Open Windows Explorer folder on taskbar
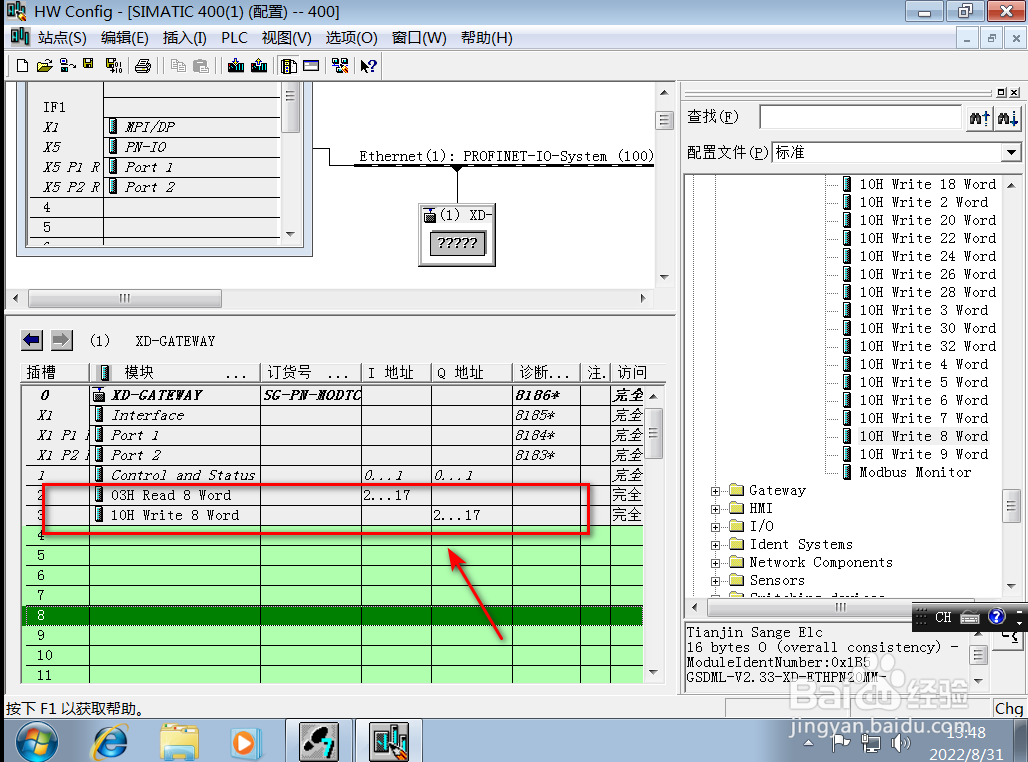1028x762 pixels. pos(179,742)
